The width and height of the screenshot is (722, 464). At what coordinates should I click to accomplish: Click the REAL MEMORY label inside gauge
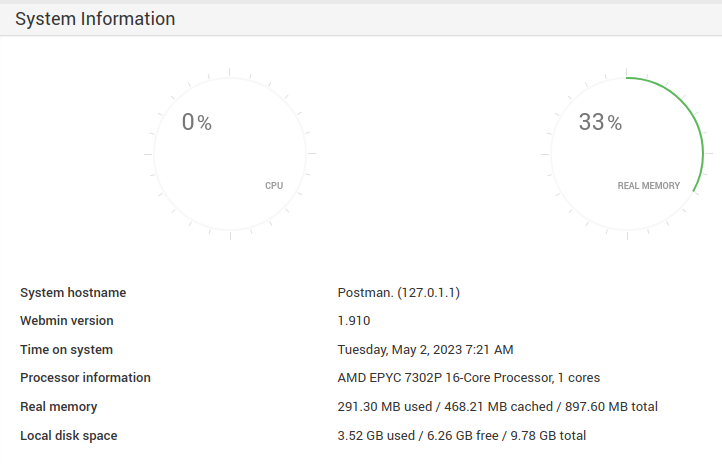click(648, 186)
